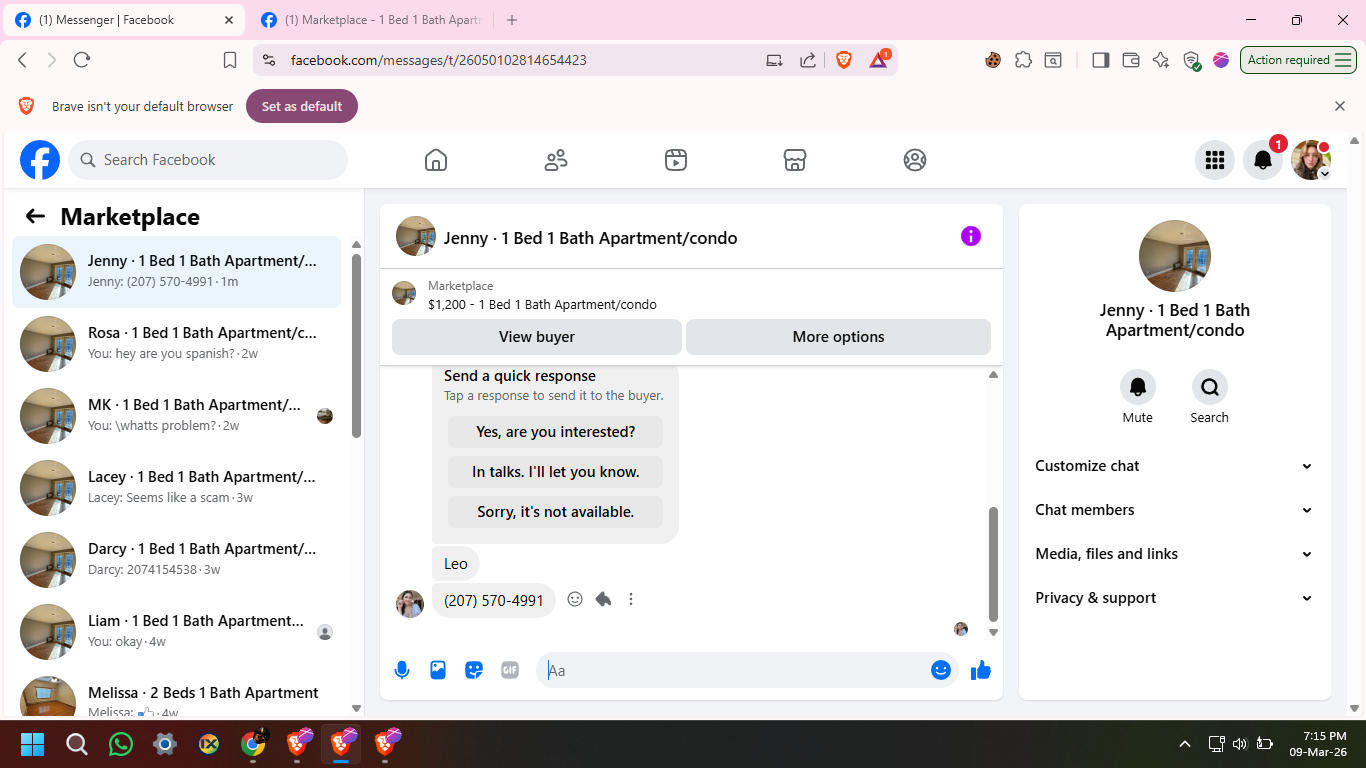1366x768 pixels.
Task: Send 'Sorry, it's not available.' response
Action: [555, 512]
